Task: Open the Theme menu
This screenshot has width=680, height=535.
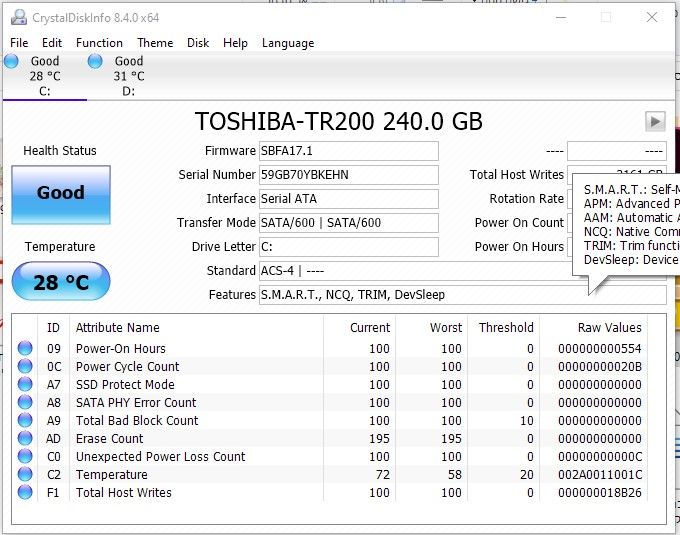Action: [155, 43]
